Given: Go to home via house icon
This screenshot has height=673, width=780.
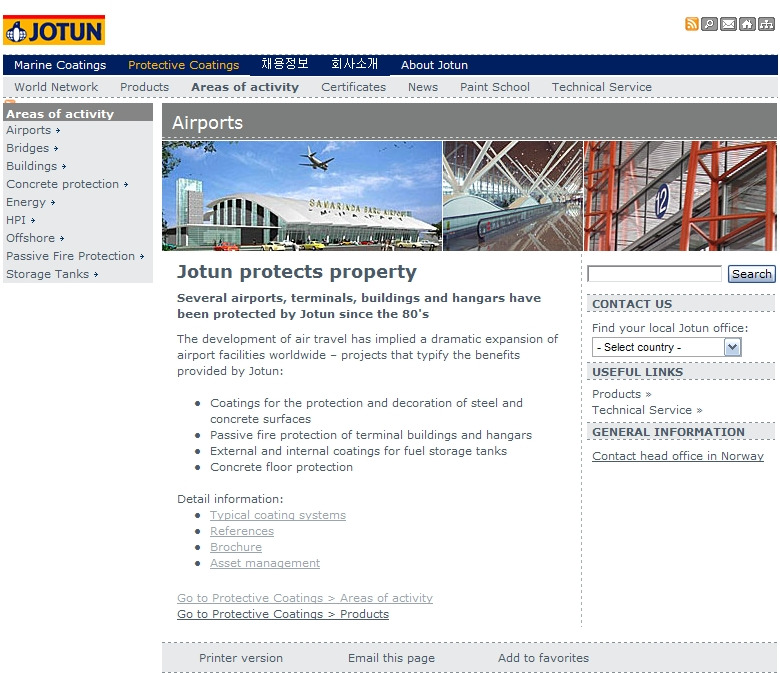Looking at the screenshot, I should coord(747,24).
